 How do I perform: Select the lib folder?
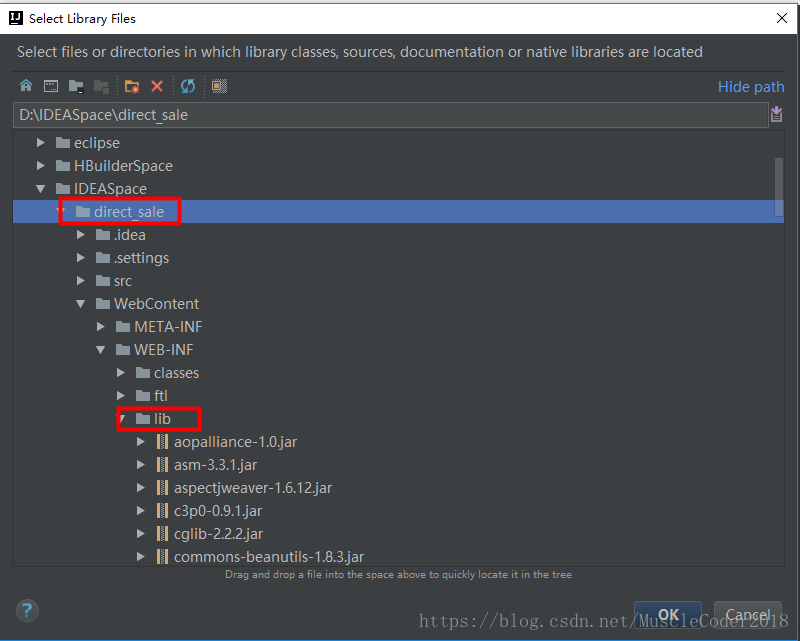[162, 419]
